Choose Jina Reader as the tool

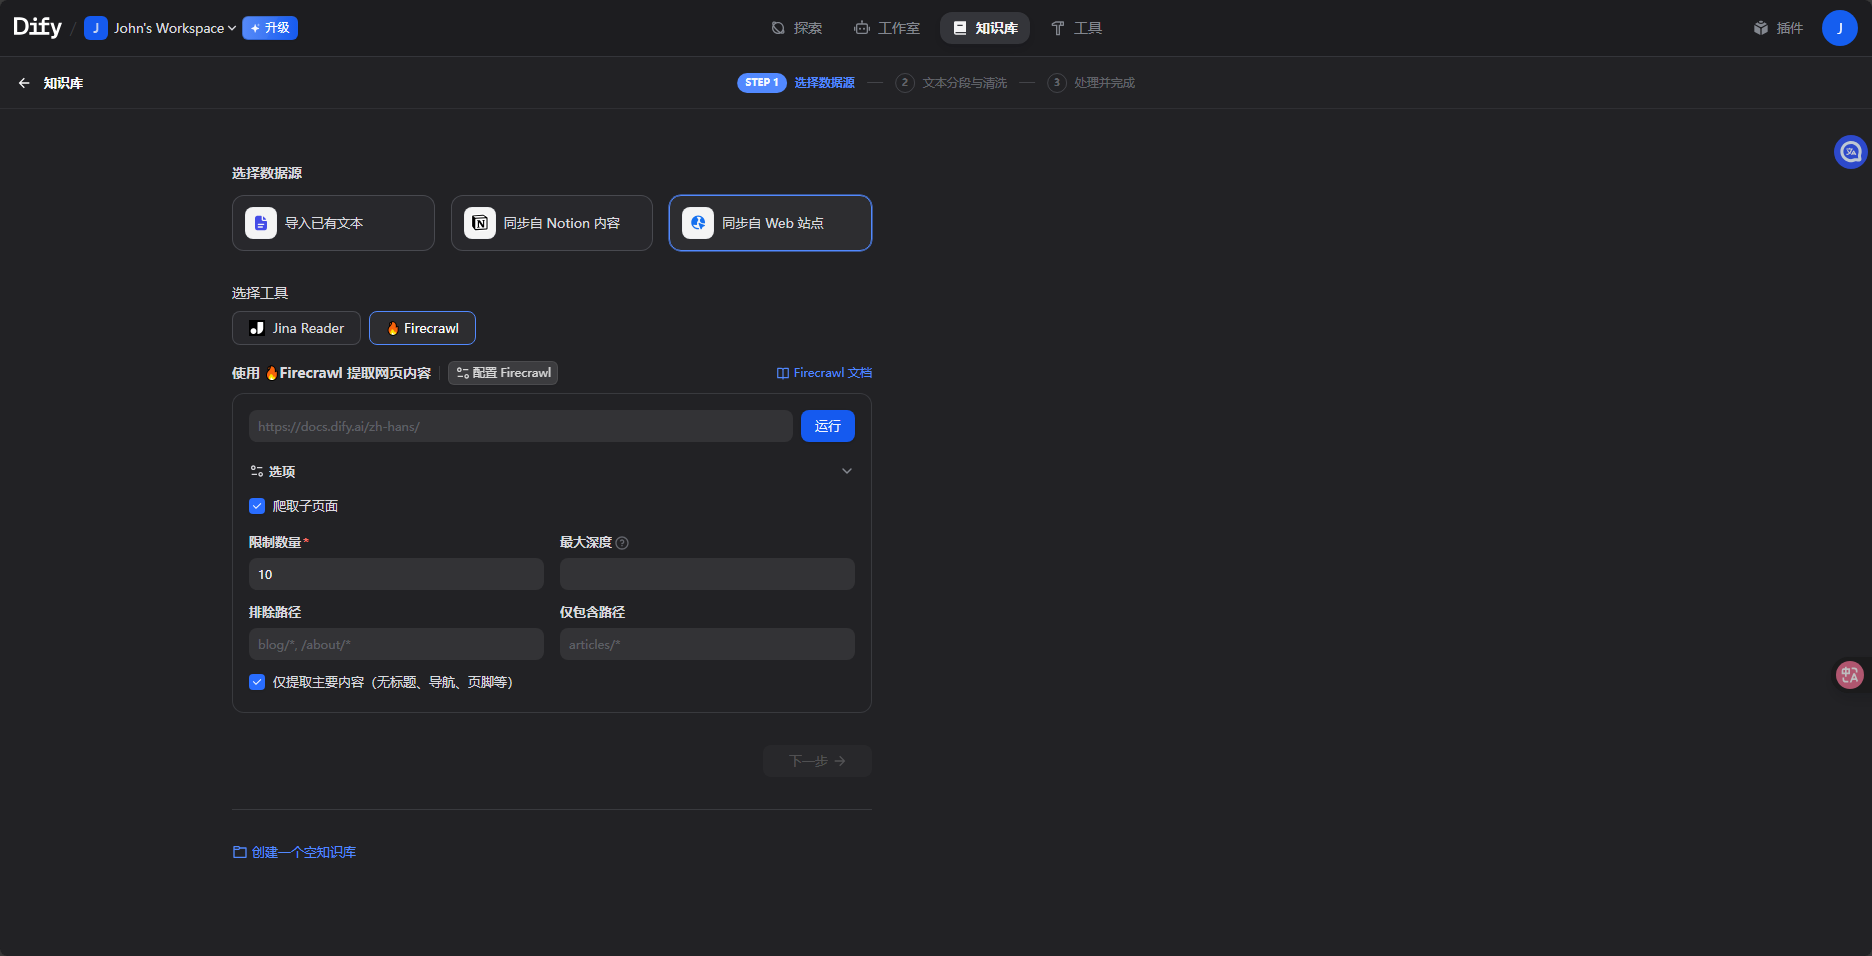tap(296, 328)
